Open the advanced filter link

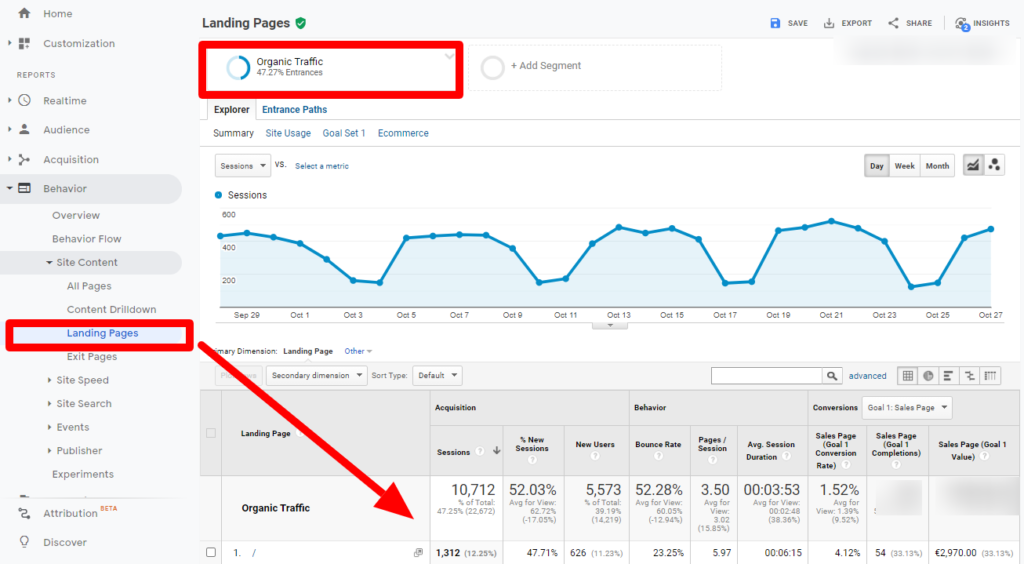(x=867, y=376)
